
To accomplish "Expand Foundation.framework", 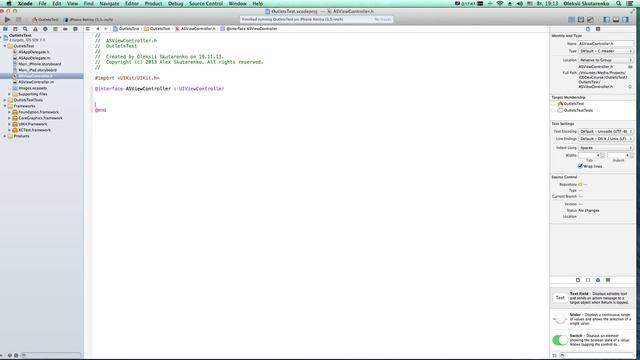I will [x=9, y=112].
